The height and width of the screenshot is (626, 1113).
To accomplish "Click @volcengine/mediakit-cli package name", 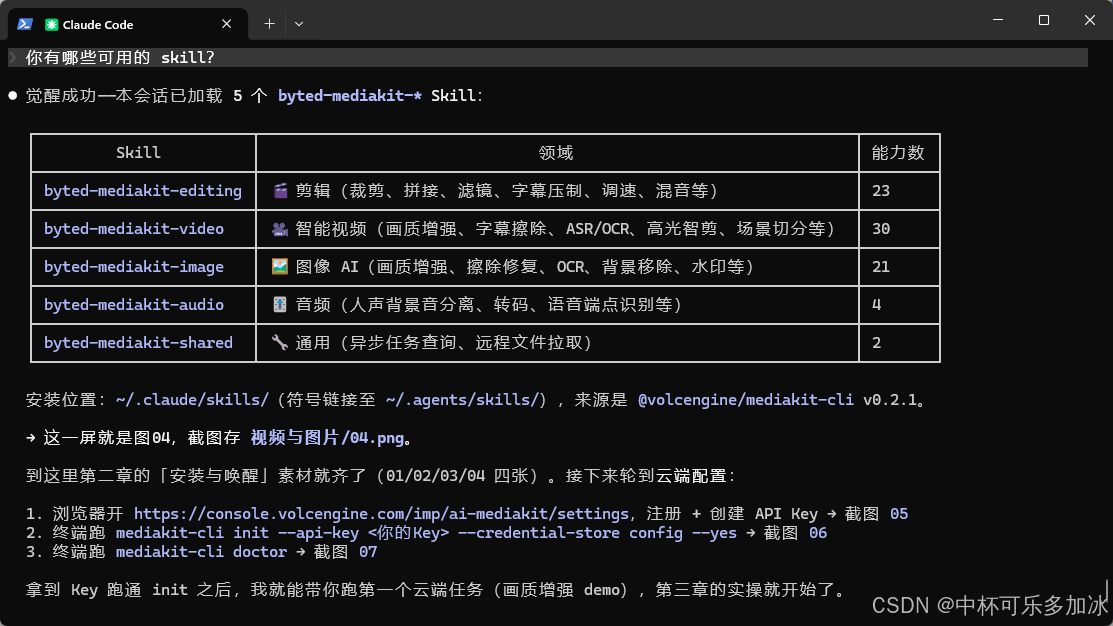I will pos(745,400).
